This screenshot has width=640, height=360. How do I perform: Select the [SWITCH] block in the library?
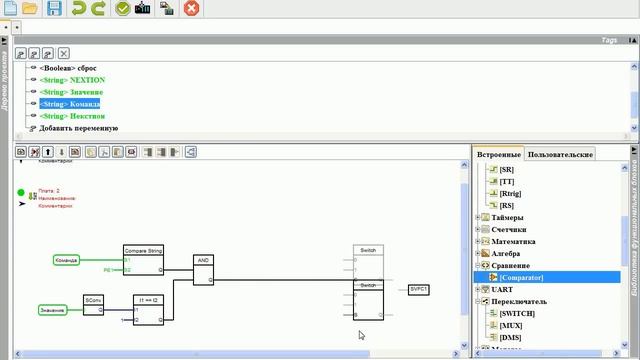pyautogui.click(x=517, y=313)
